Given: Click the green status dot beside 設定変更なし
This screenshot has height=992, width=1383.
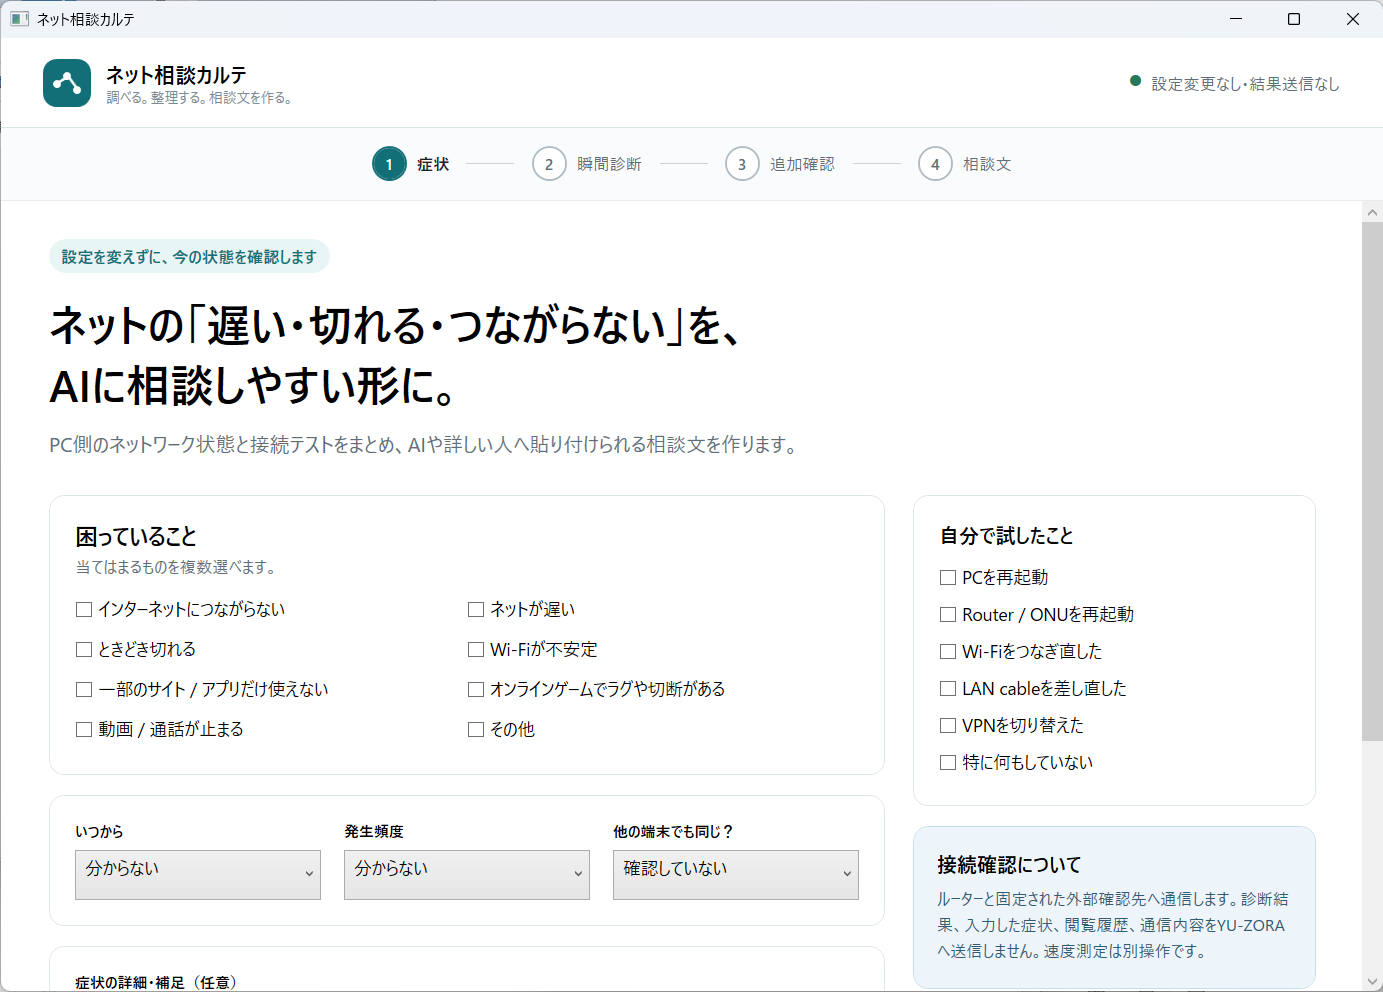Looking at the screenshot, I should (1135, 81).
